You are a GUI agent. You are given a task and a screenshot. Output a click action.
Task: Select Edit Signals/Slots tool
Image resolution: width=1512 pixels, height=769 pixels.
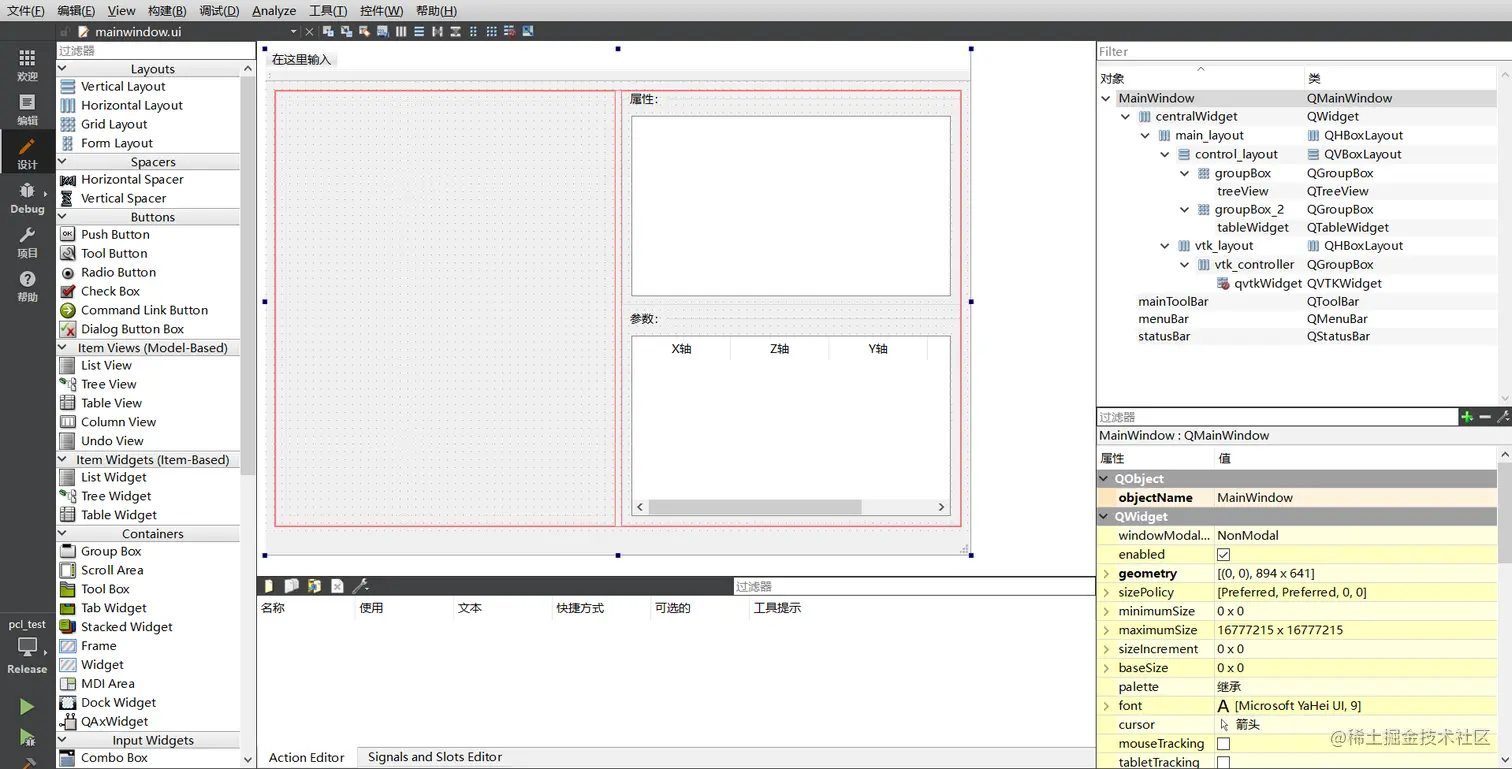pos(346,32)
